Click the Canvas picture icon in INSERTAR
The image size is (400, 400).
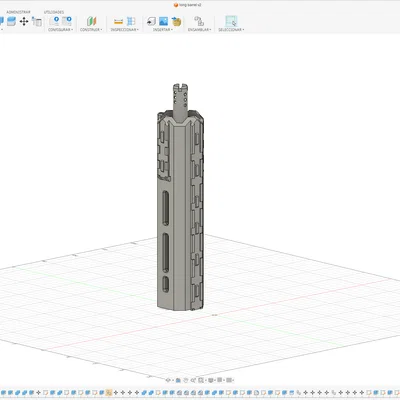coord(163,21)
